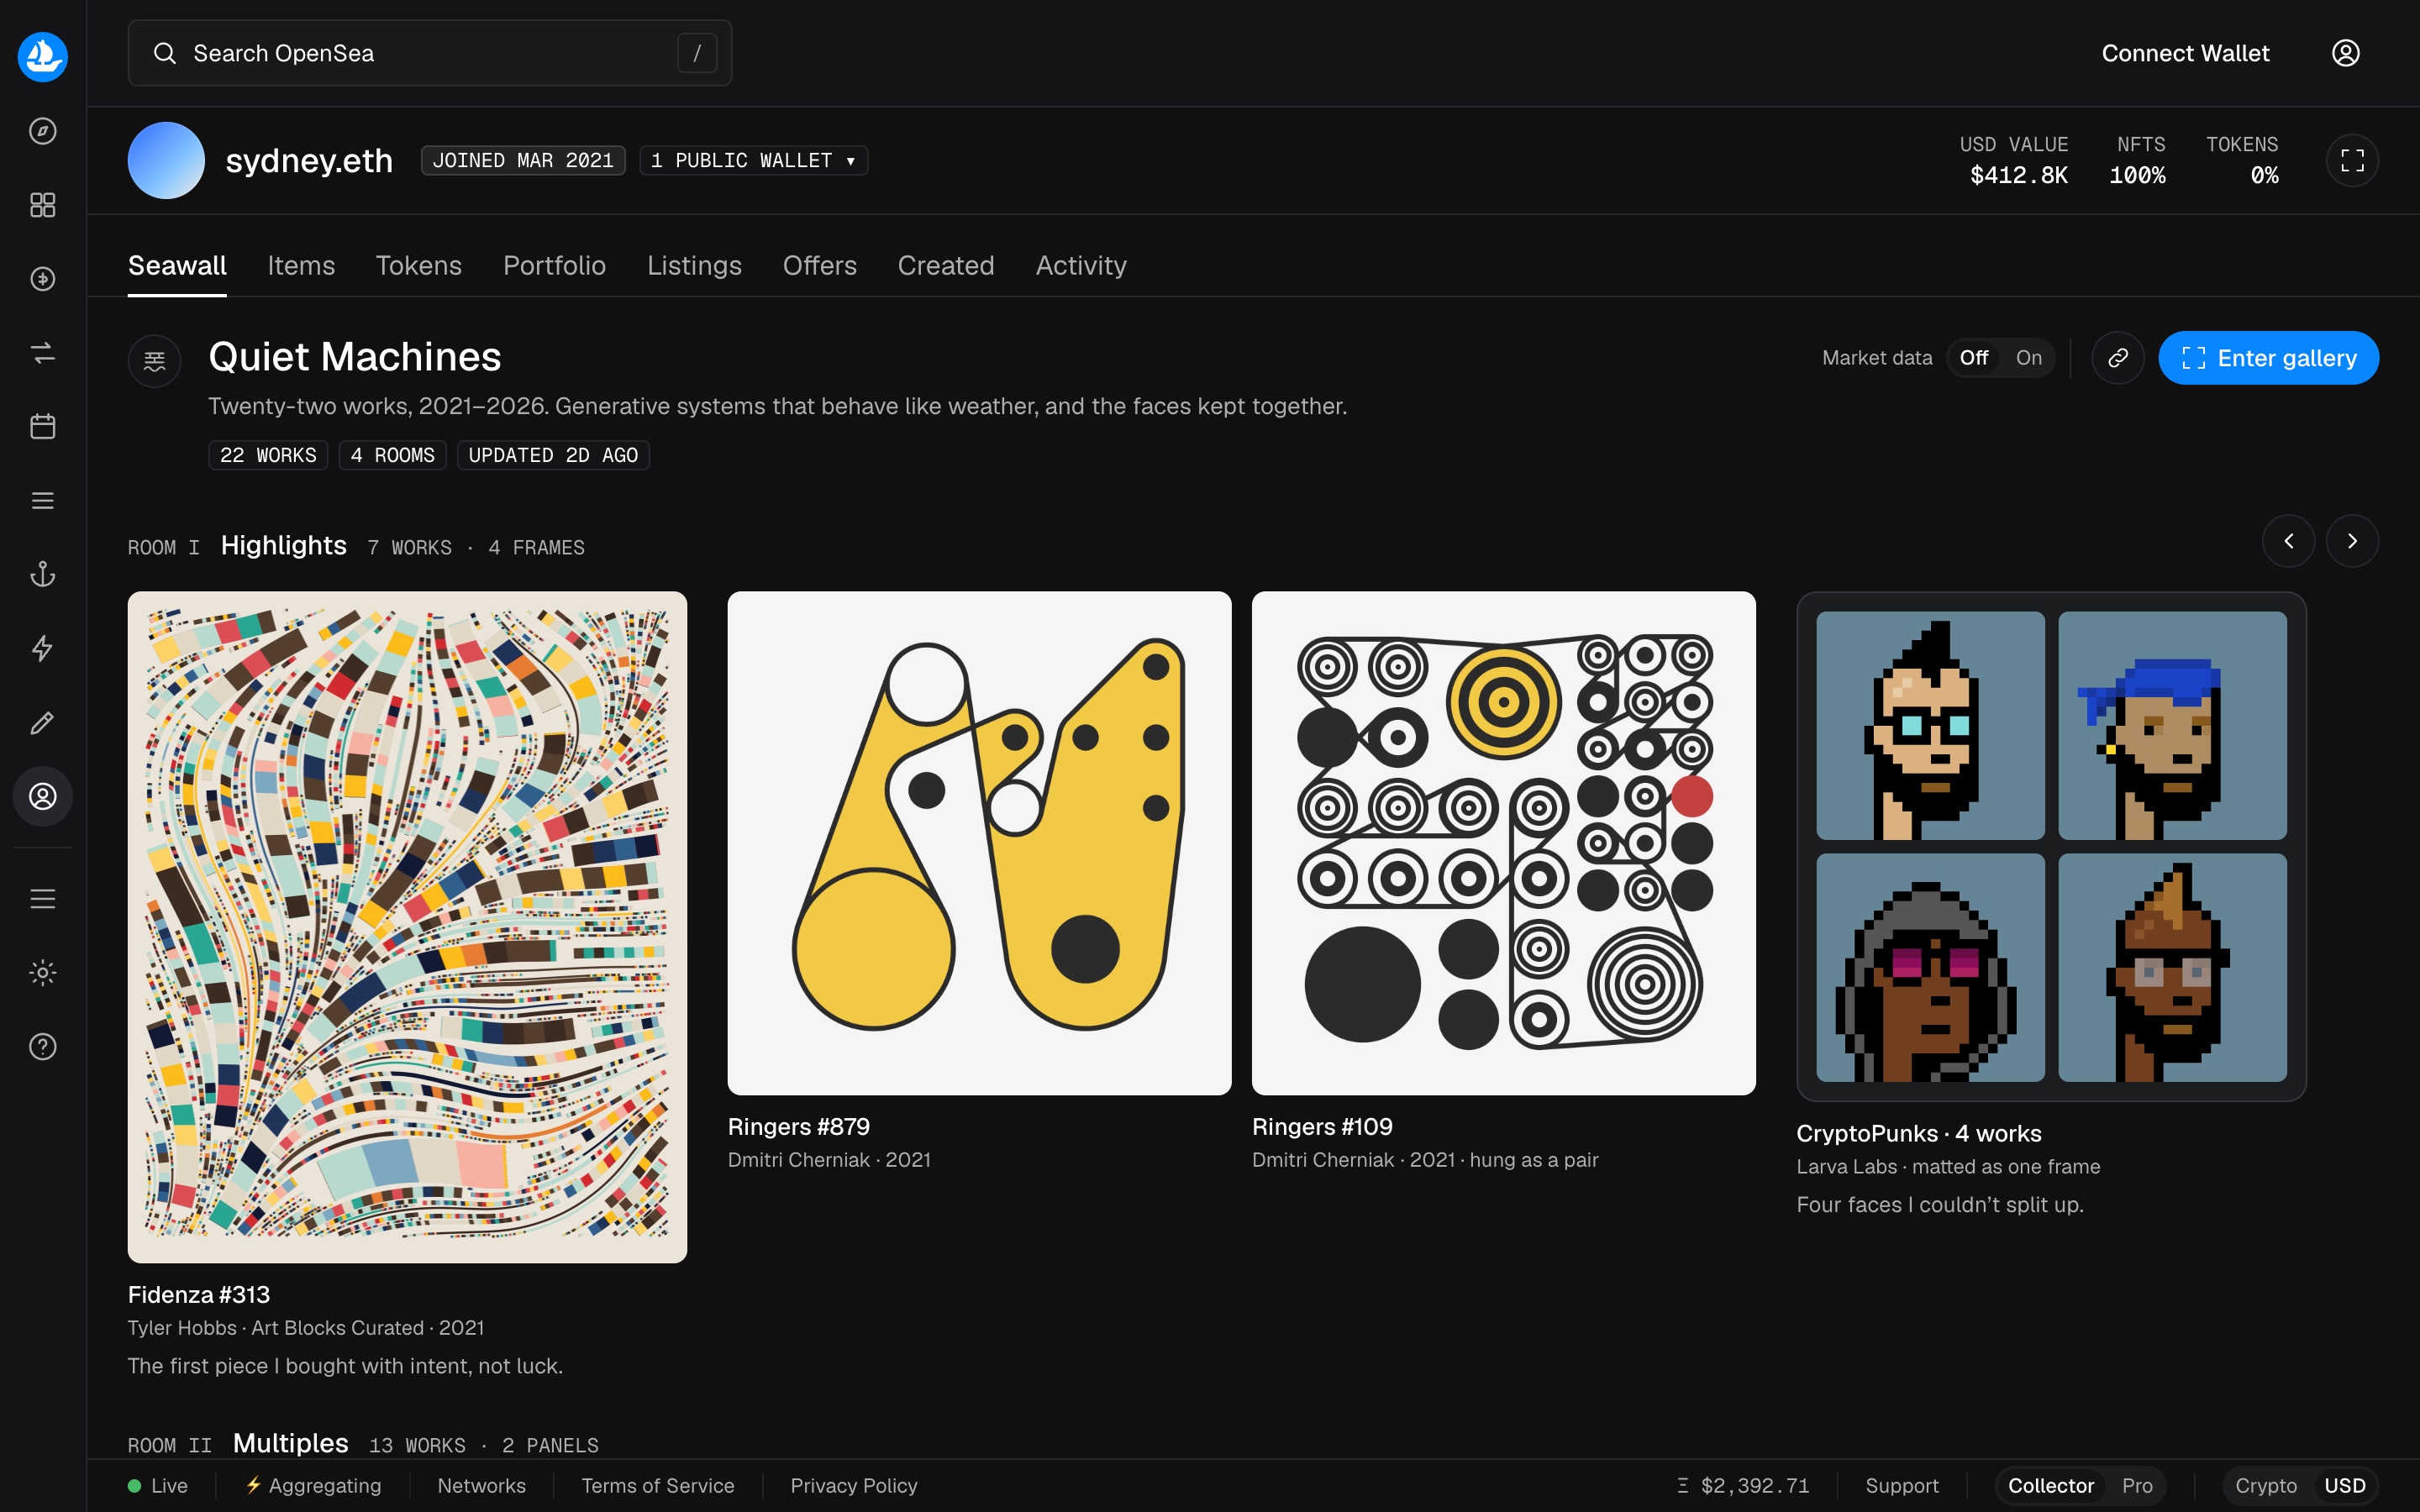Image resolution: width=2420 pixels, height=1512 pixels.
Task: Open the anchor icon in sidebar
Action: point(42,574)
